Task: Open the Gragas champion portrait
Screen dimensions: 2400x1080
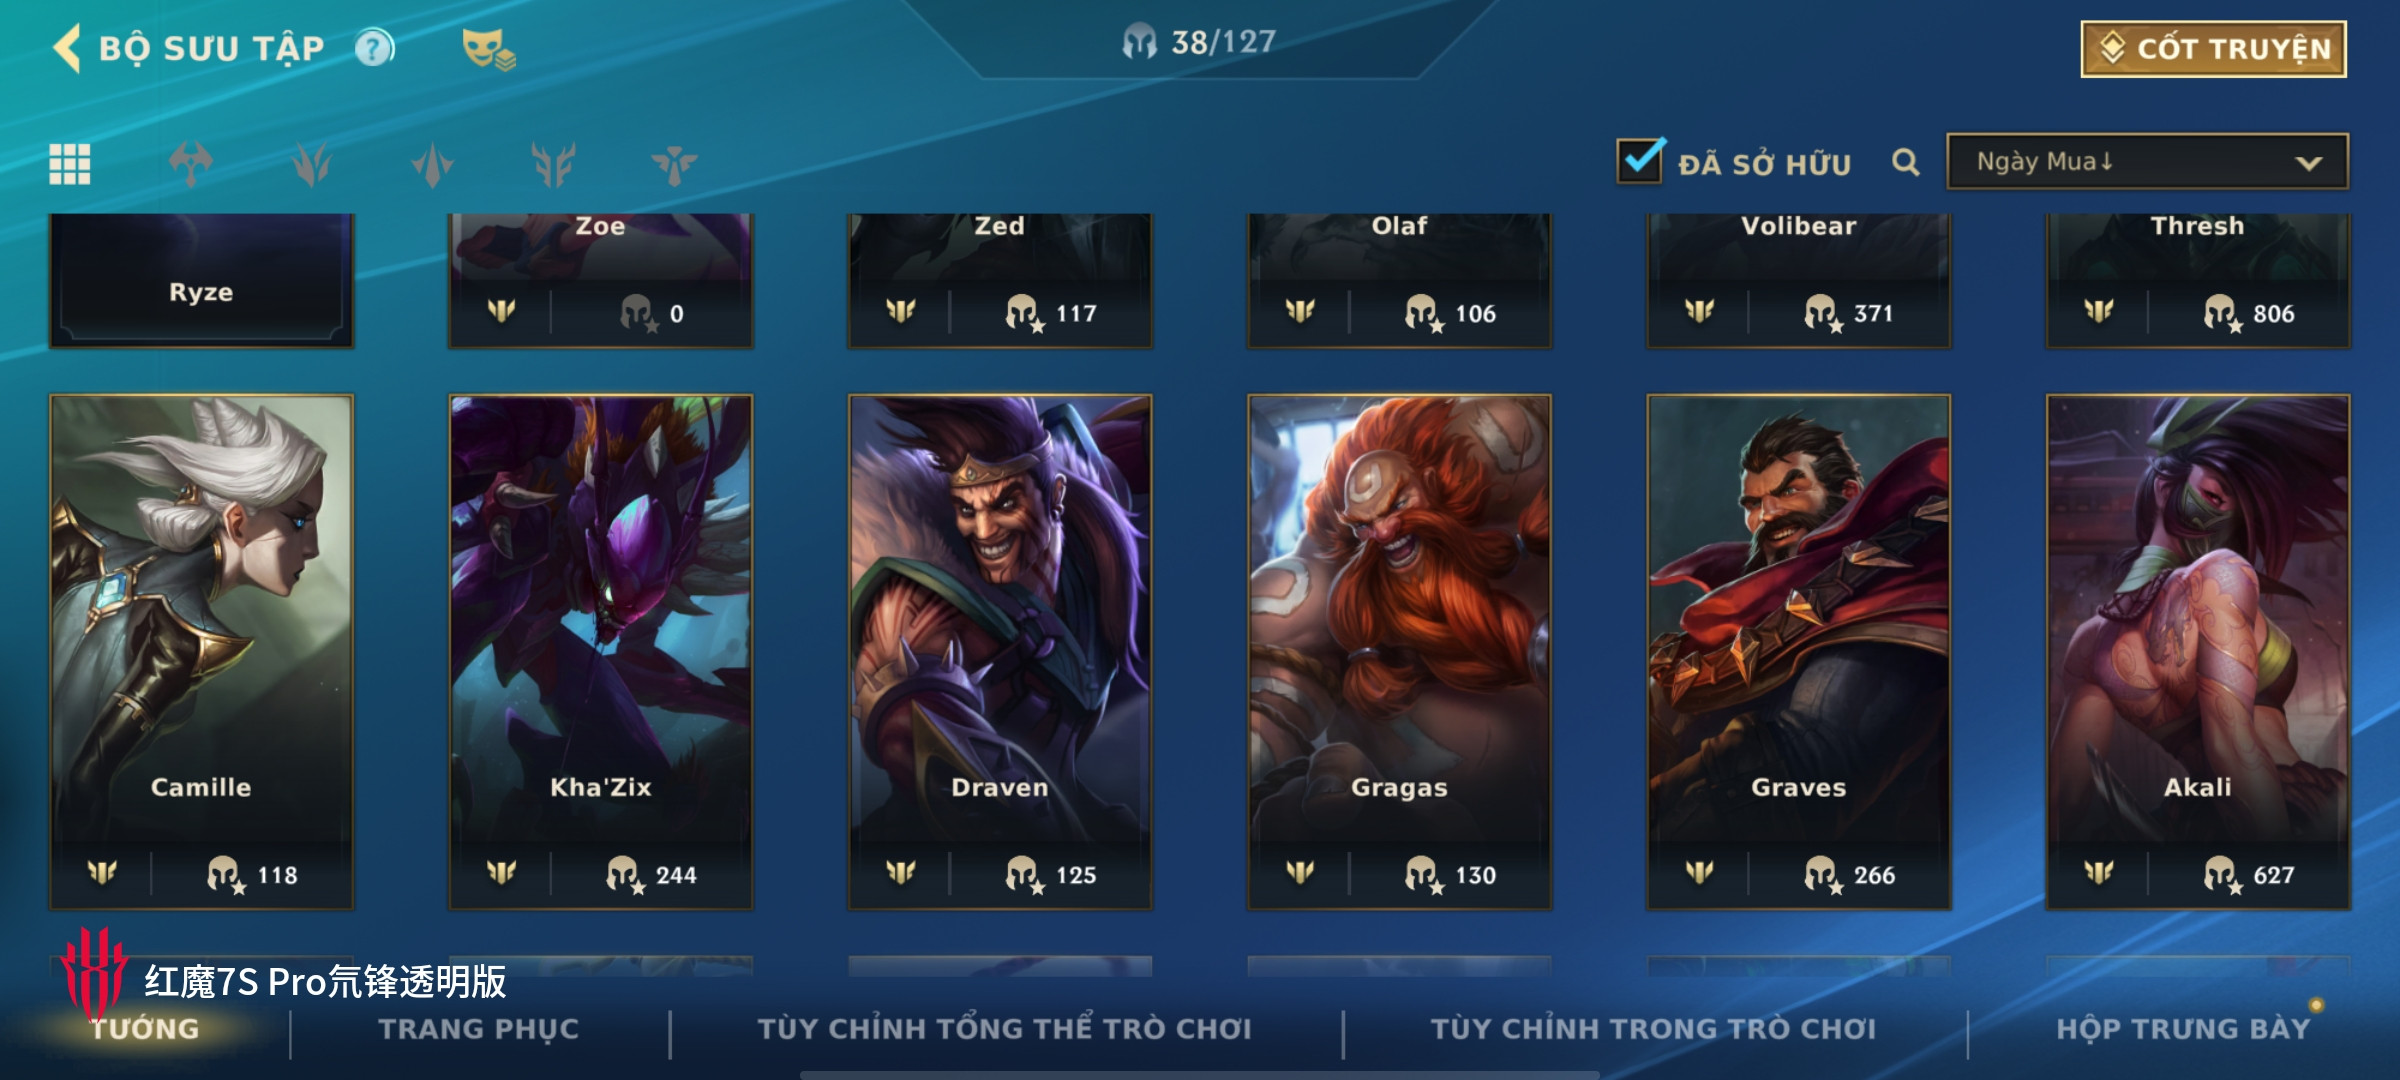Action: point(1399,652)
